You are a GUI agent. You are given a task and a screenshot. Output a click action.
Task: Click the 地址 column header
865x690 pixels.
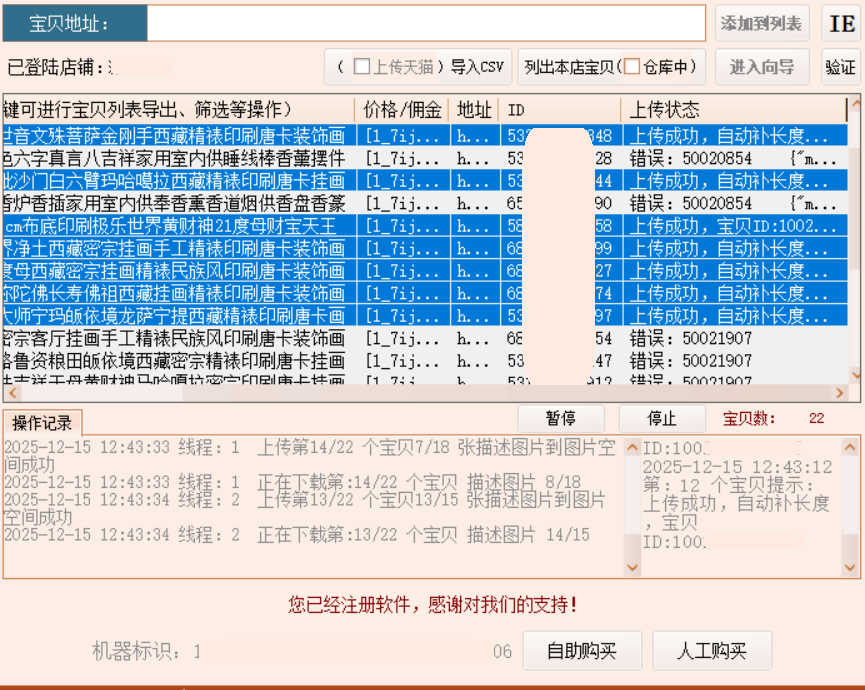(474, 110)
